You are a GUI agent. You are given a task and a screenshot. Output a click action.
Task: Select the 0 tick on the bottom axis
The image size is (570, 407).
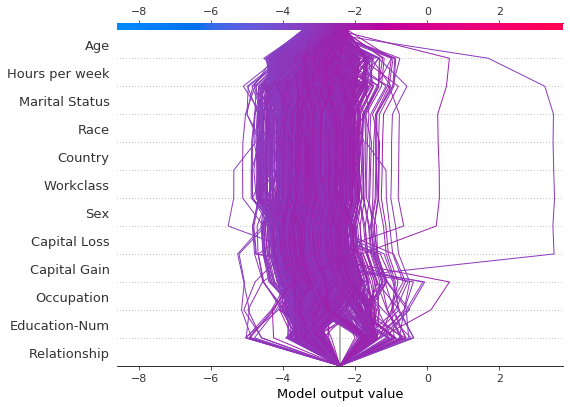[428, 378]
